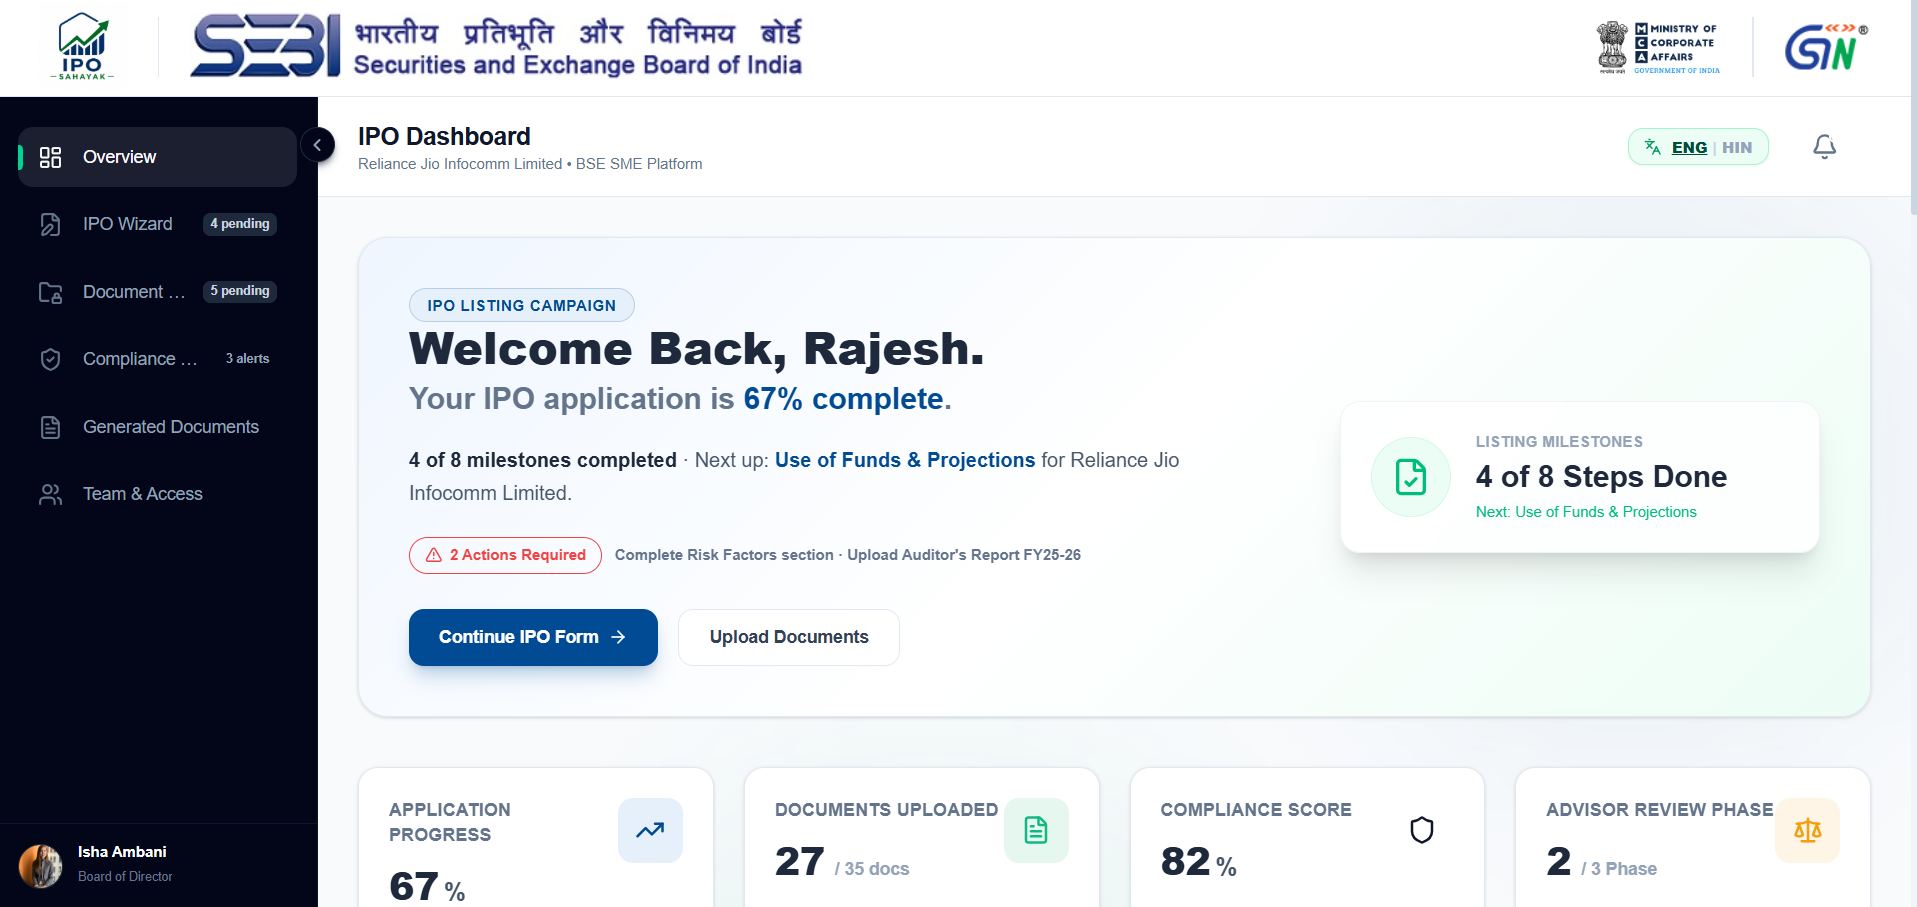Click Upload Documents button

coord(789,637)
